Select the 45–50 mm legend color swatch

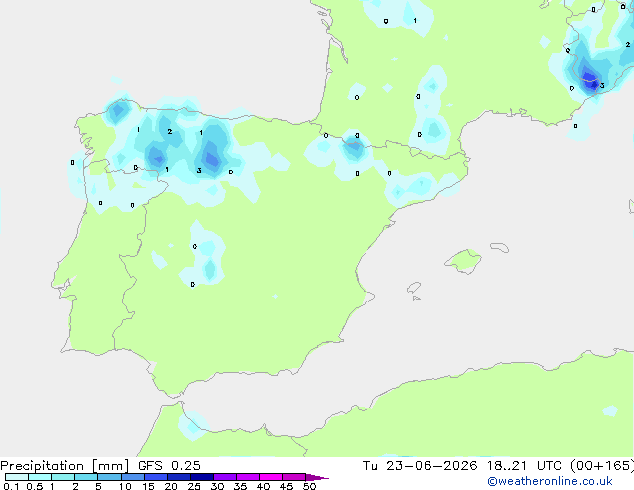coord(294,477)
